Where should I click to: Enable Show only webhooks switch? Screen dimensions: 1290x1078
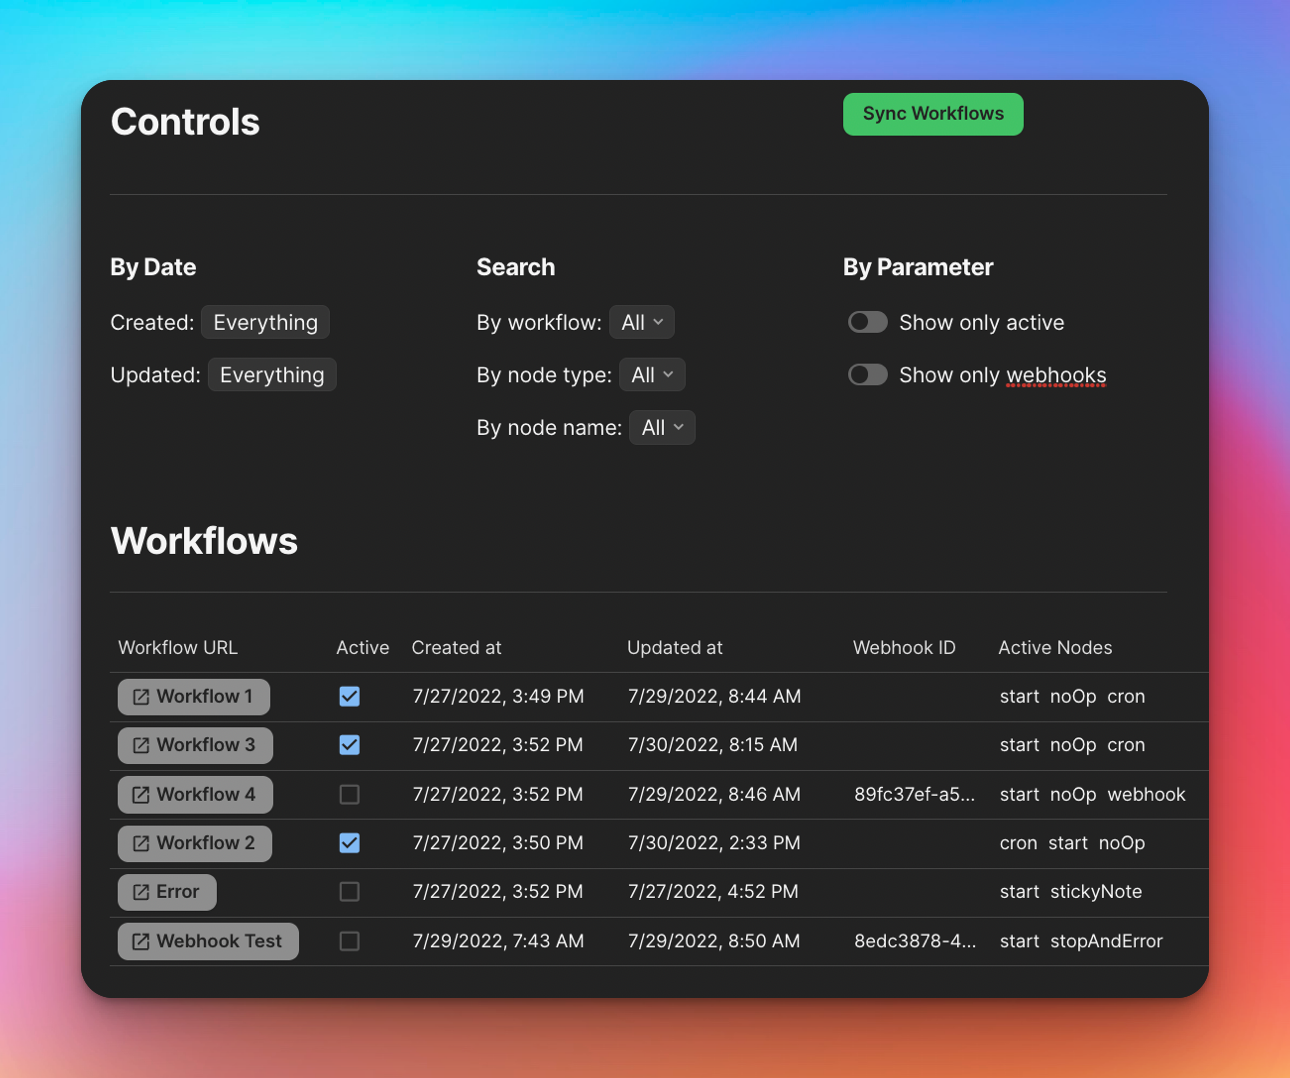point(867,375)
